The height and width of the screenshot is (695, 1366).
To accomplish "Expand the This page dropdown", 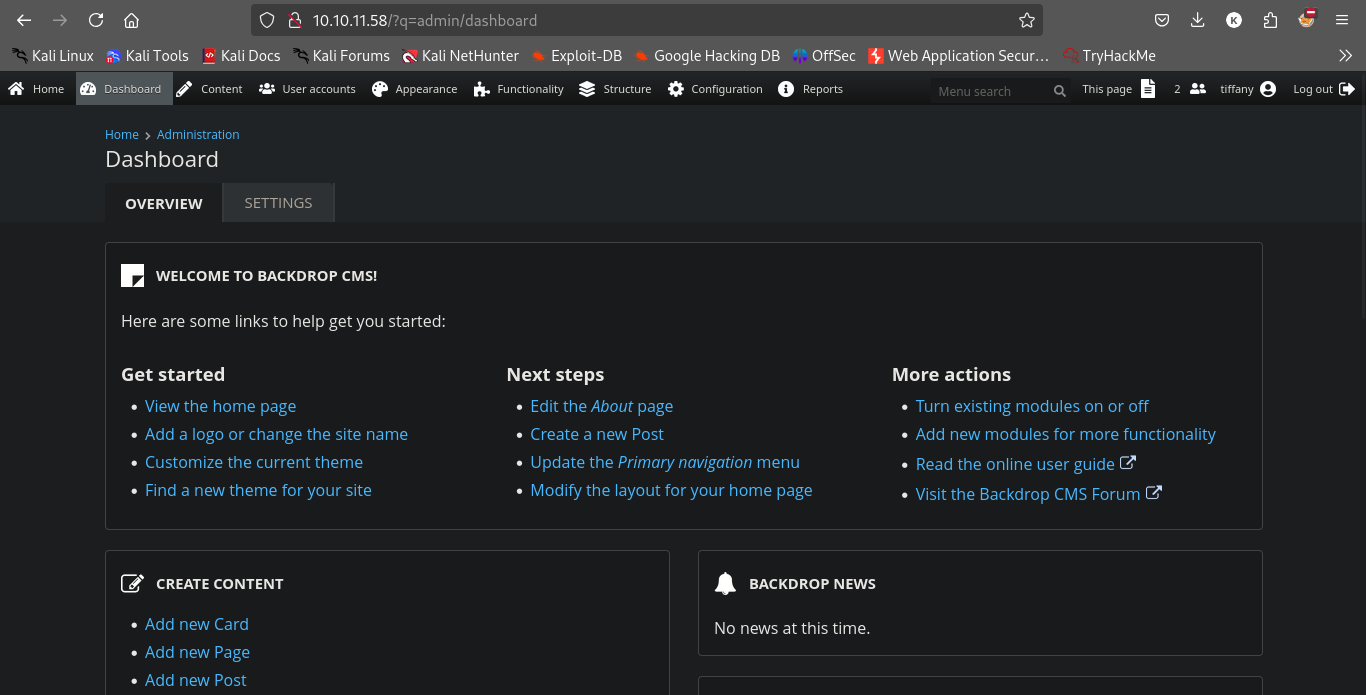I will (x=1118, y=89).
